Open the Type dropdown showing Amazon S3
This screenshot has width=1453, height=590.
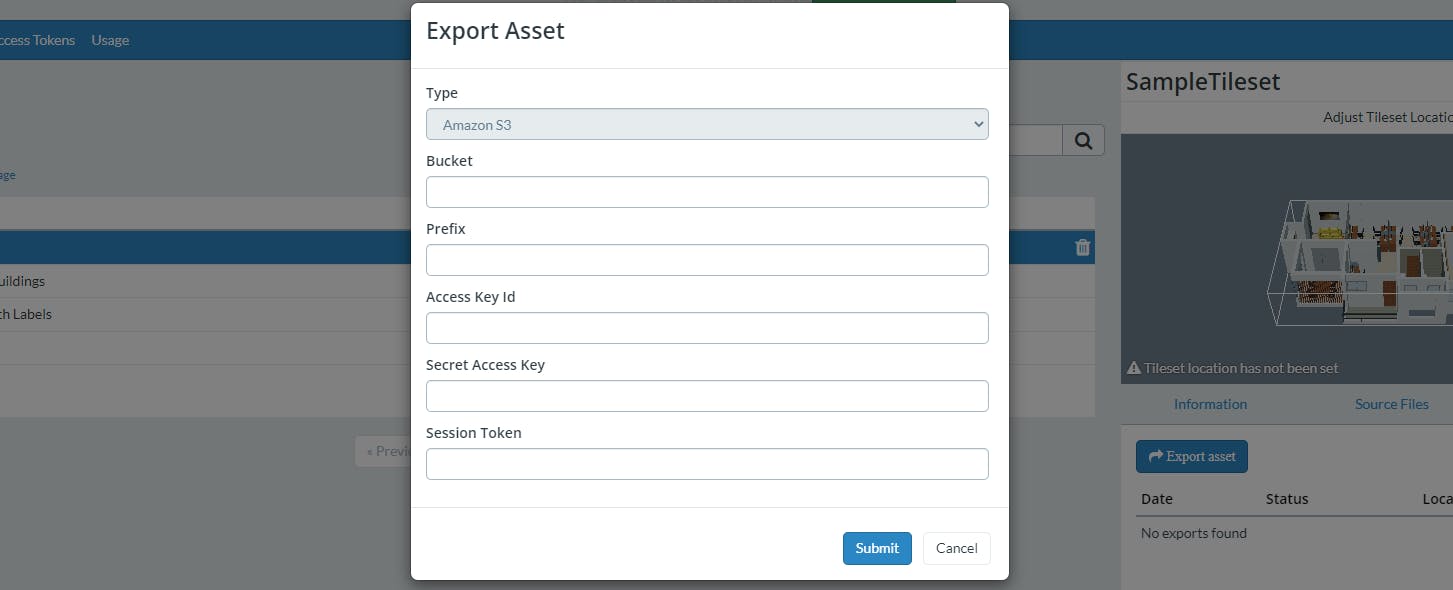pyautogui.click(x=707, y=124)
